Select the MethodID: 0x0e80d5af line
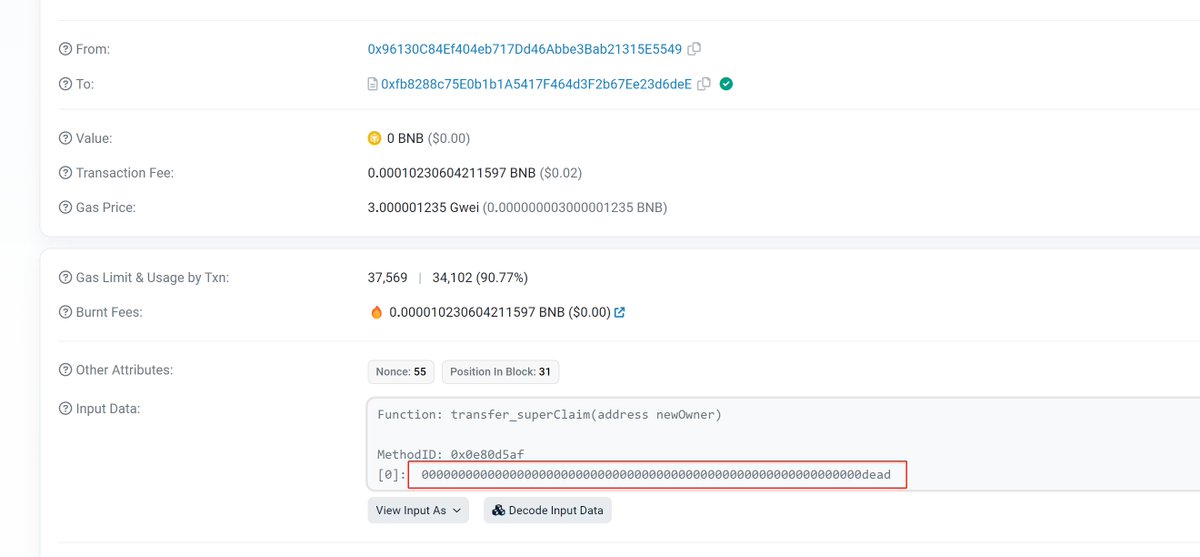Image resolution: width=1200 pixels, height=557 pixels. (x=451, y=454)
